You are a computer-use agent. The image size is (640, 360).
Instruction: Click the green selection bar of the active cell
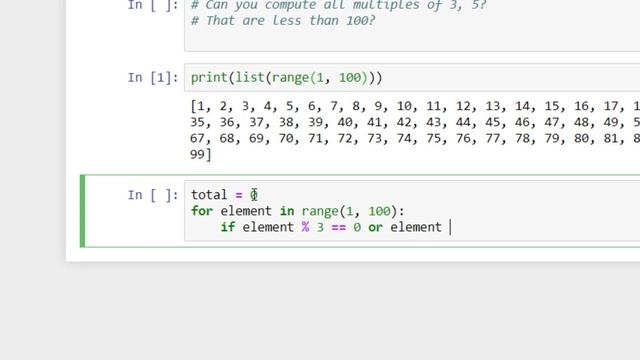click(82, 211)
